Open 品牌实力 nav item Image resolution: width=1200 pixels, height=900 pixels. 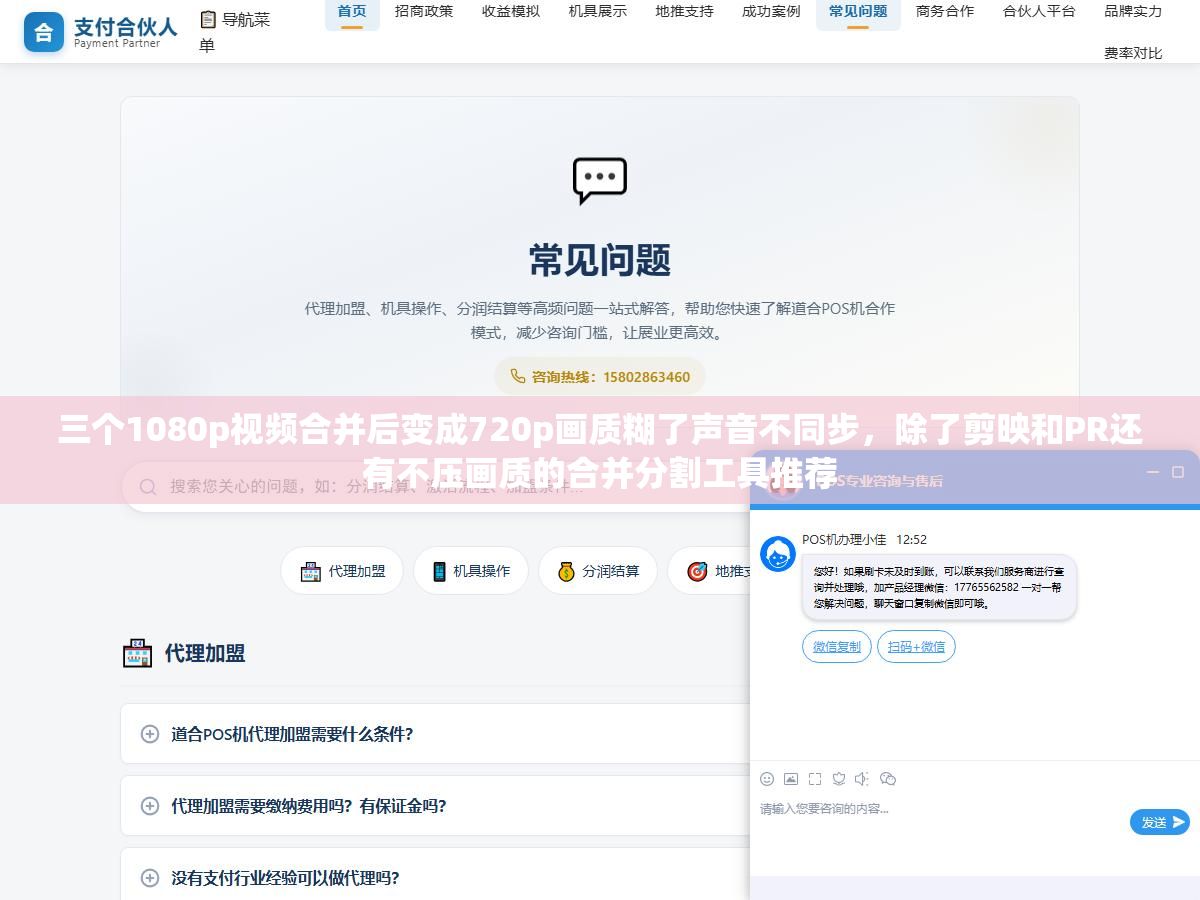click(x=1133, y=12)
